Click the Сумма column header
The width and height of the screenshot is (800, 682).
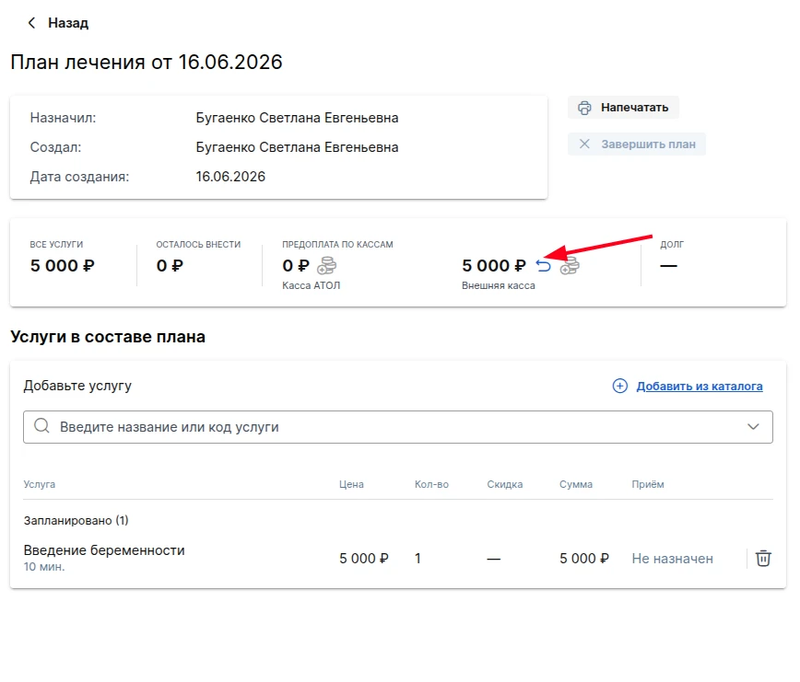tap(576, 484)
